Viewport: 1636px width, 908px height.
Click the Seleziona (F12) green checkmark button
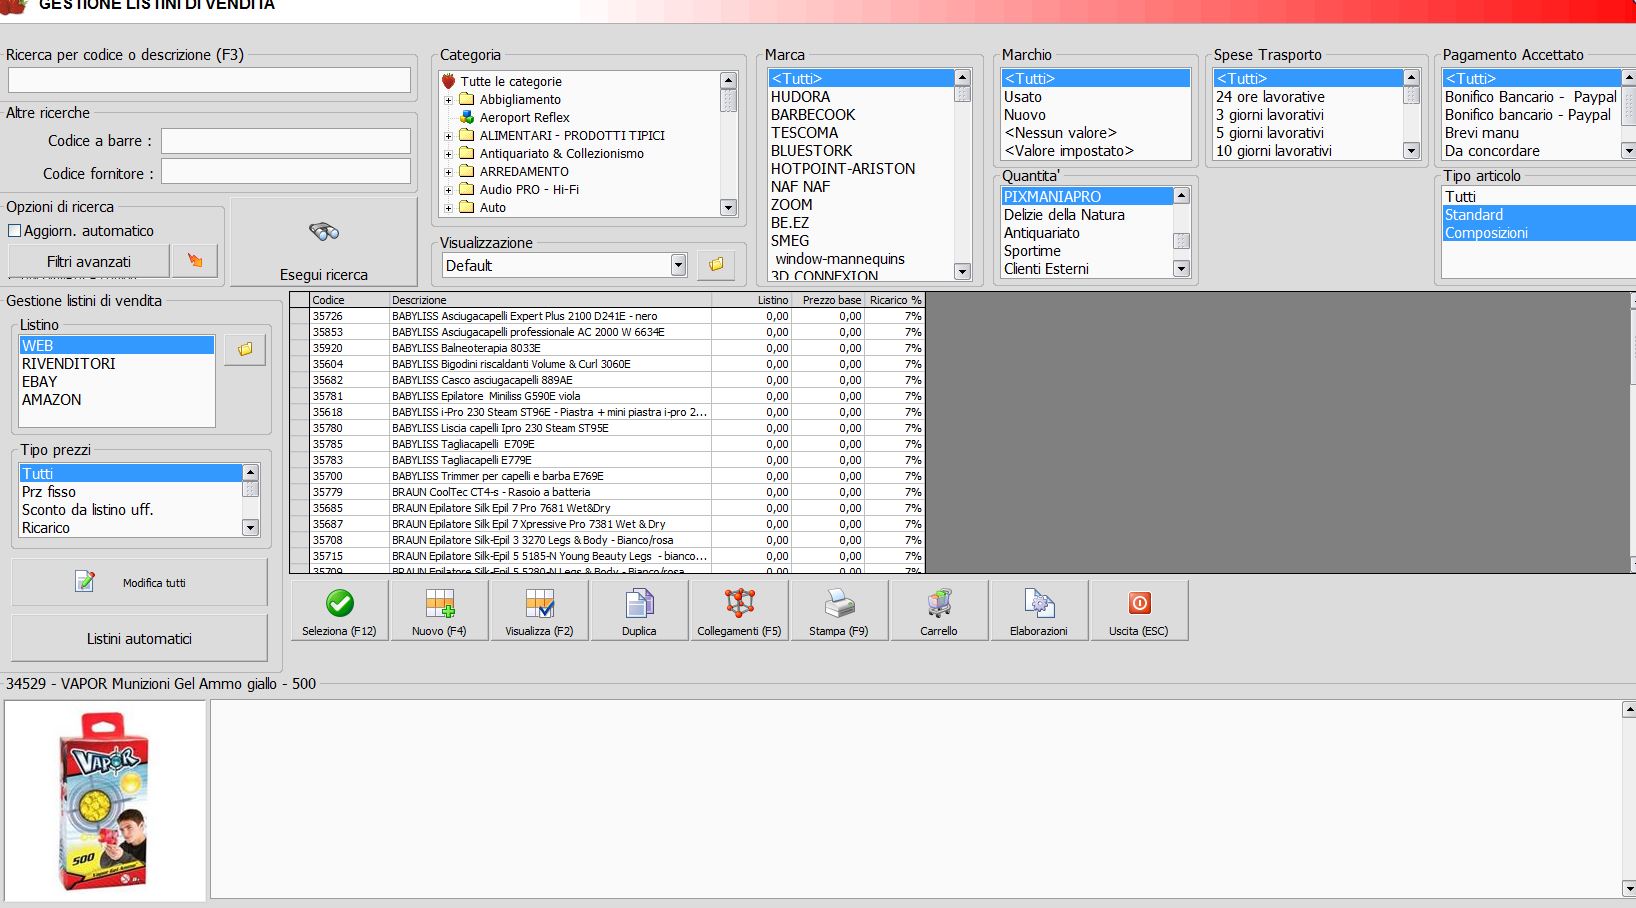point(339,611)
